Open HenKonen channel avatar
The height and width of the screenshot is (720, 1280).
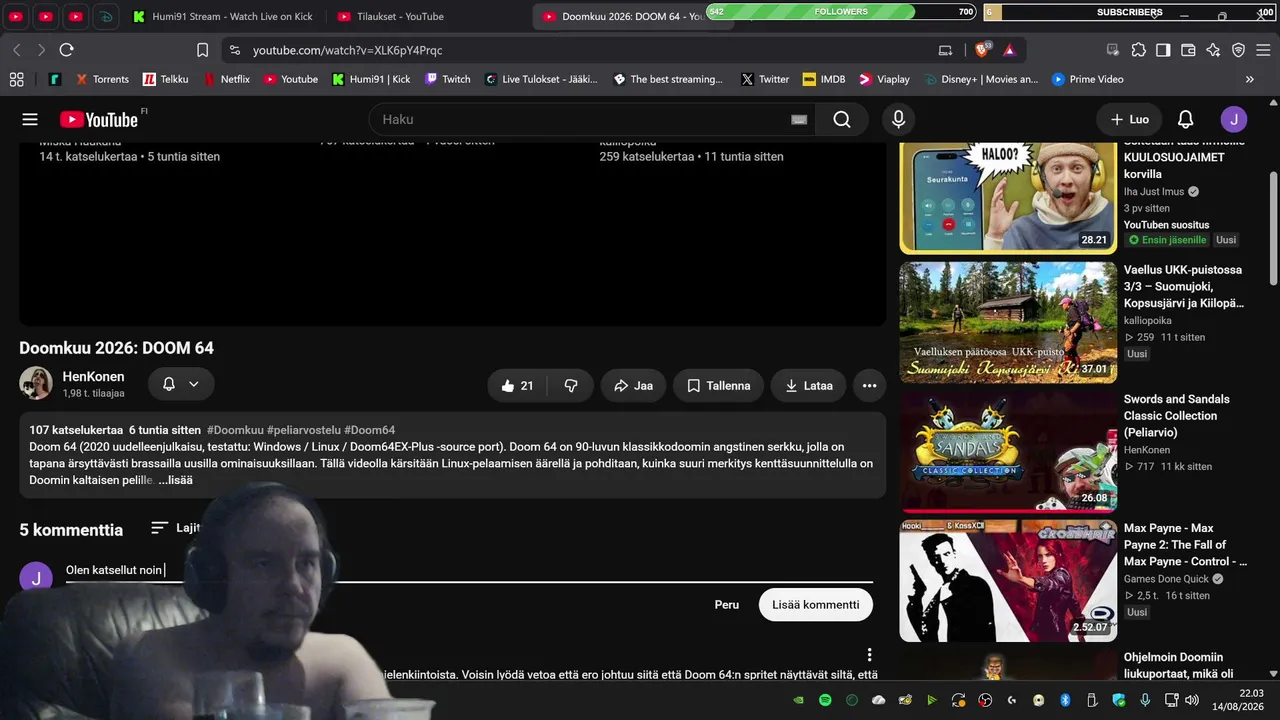[36, 383]
